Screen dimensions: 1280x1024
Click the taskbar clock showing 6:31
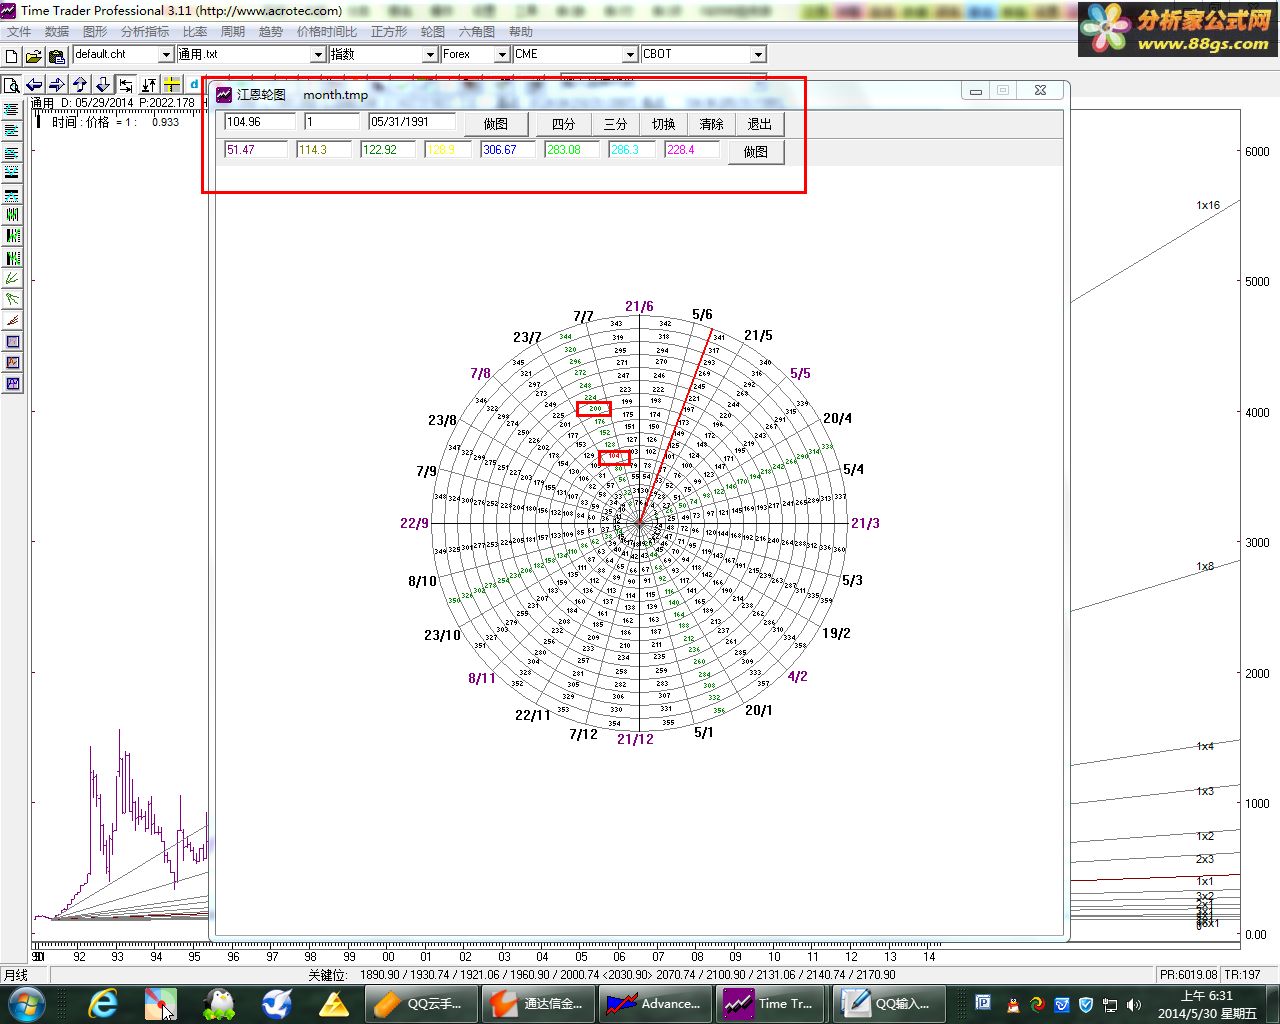(1207, 1004)
